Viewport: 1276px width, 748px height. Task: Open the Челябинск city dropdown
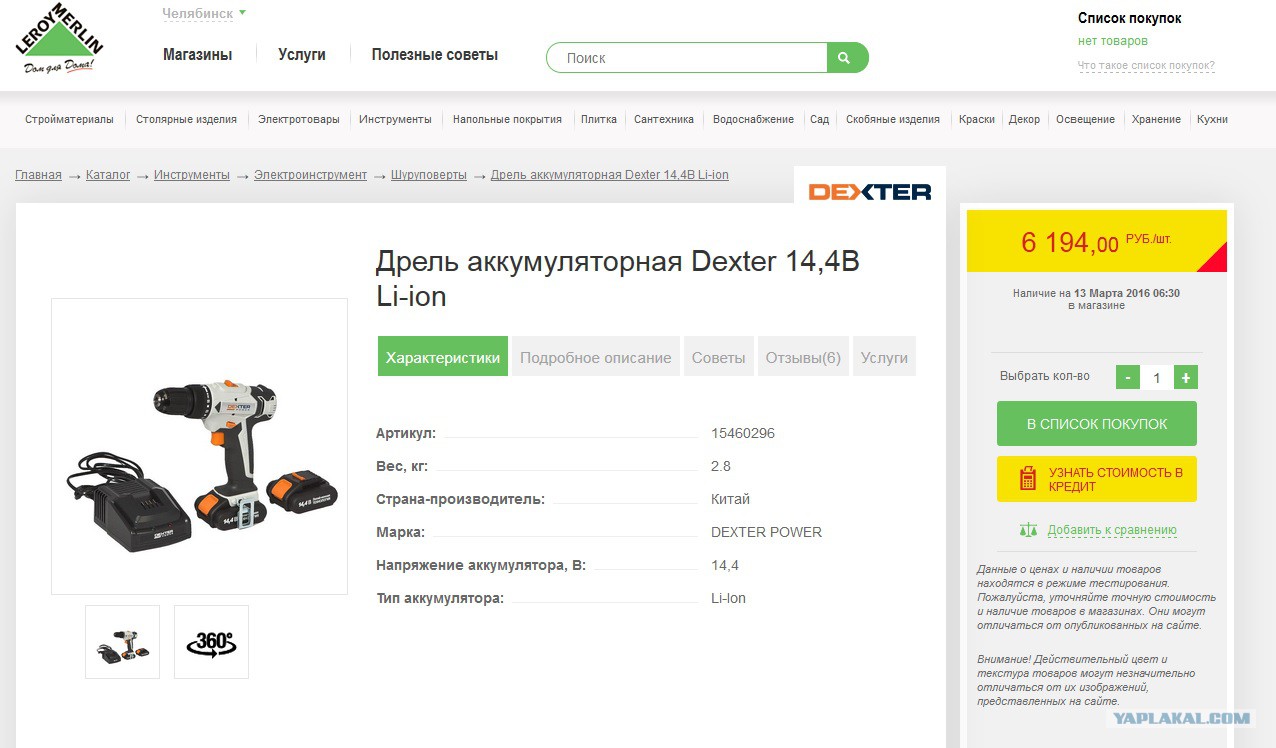204,14
